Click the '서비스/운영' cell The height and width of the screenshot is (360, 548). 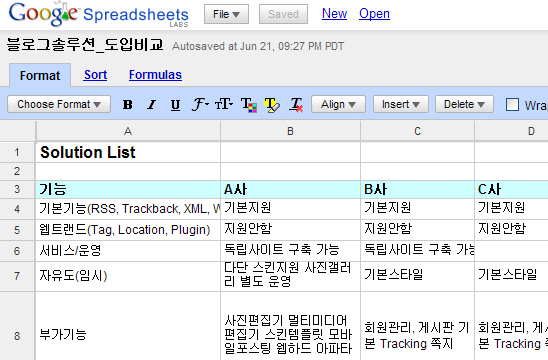(x=128, y=251)
